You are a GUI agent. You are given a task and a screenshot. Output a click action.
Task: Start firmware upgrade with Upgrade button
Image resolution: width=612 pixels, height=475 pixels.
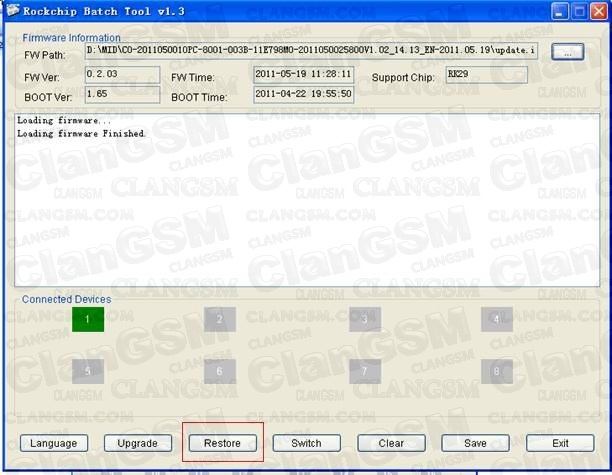138,443
